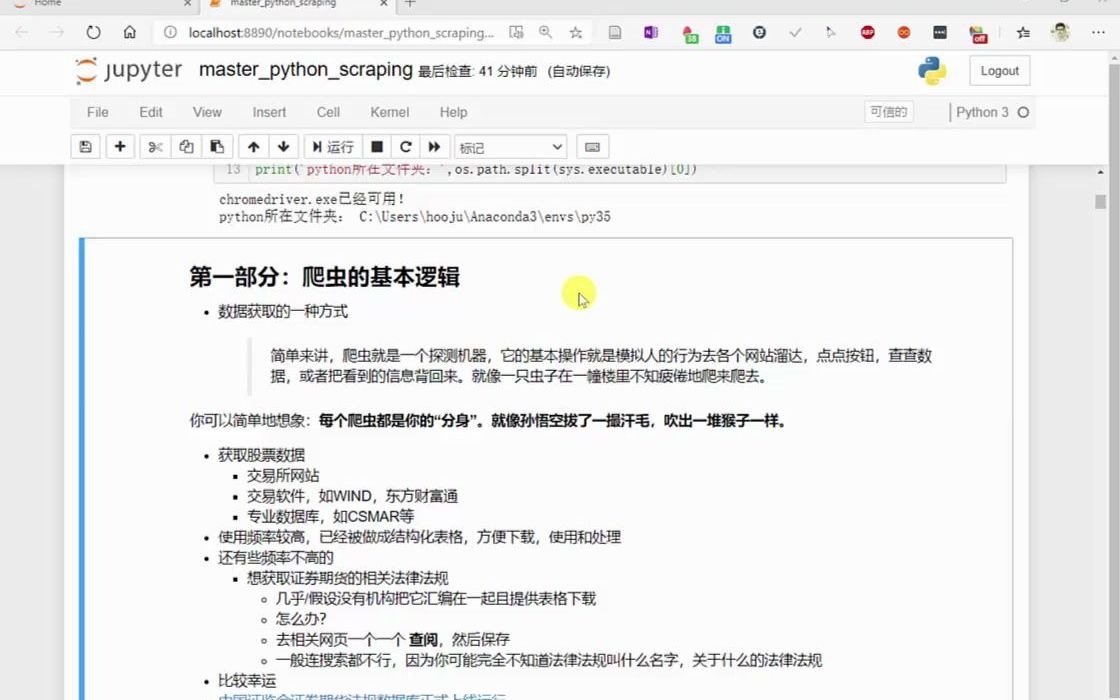Copy the selected cell with the copy icon
This screenshot has width=1120, height=700.
pyautogui.click(x=185, y=146)
